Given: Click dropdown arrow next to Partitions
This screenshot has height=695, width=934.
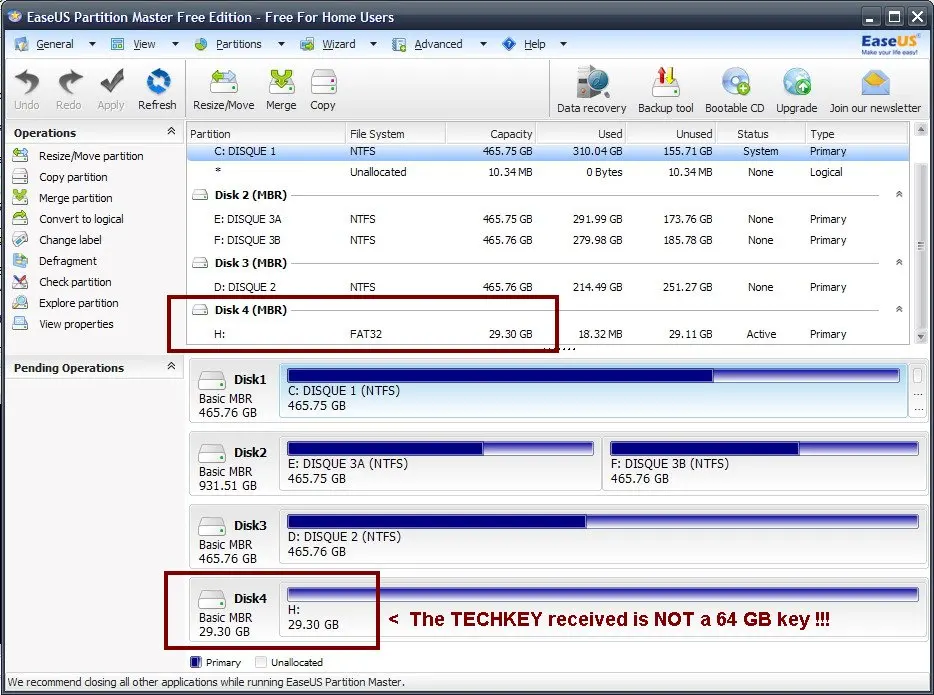Looking at the screenshot, I should (281, 44).
